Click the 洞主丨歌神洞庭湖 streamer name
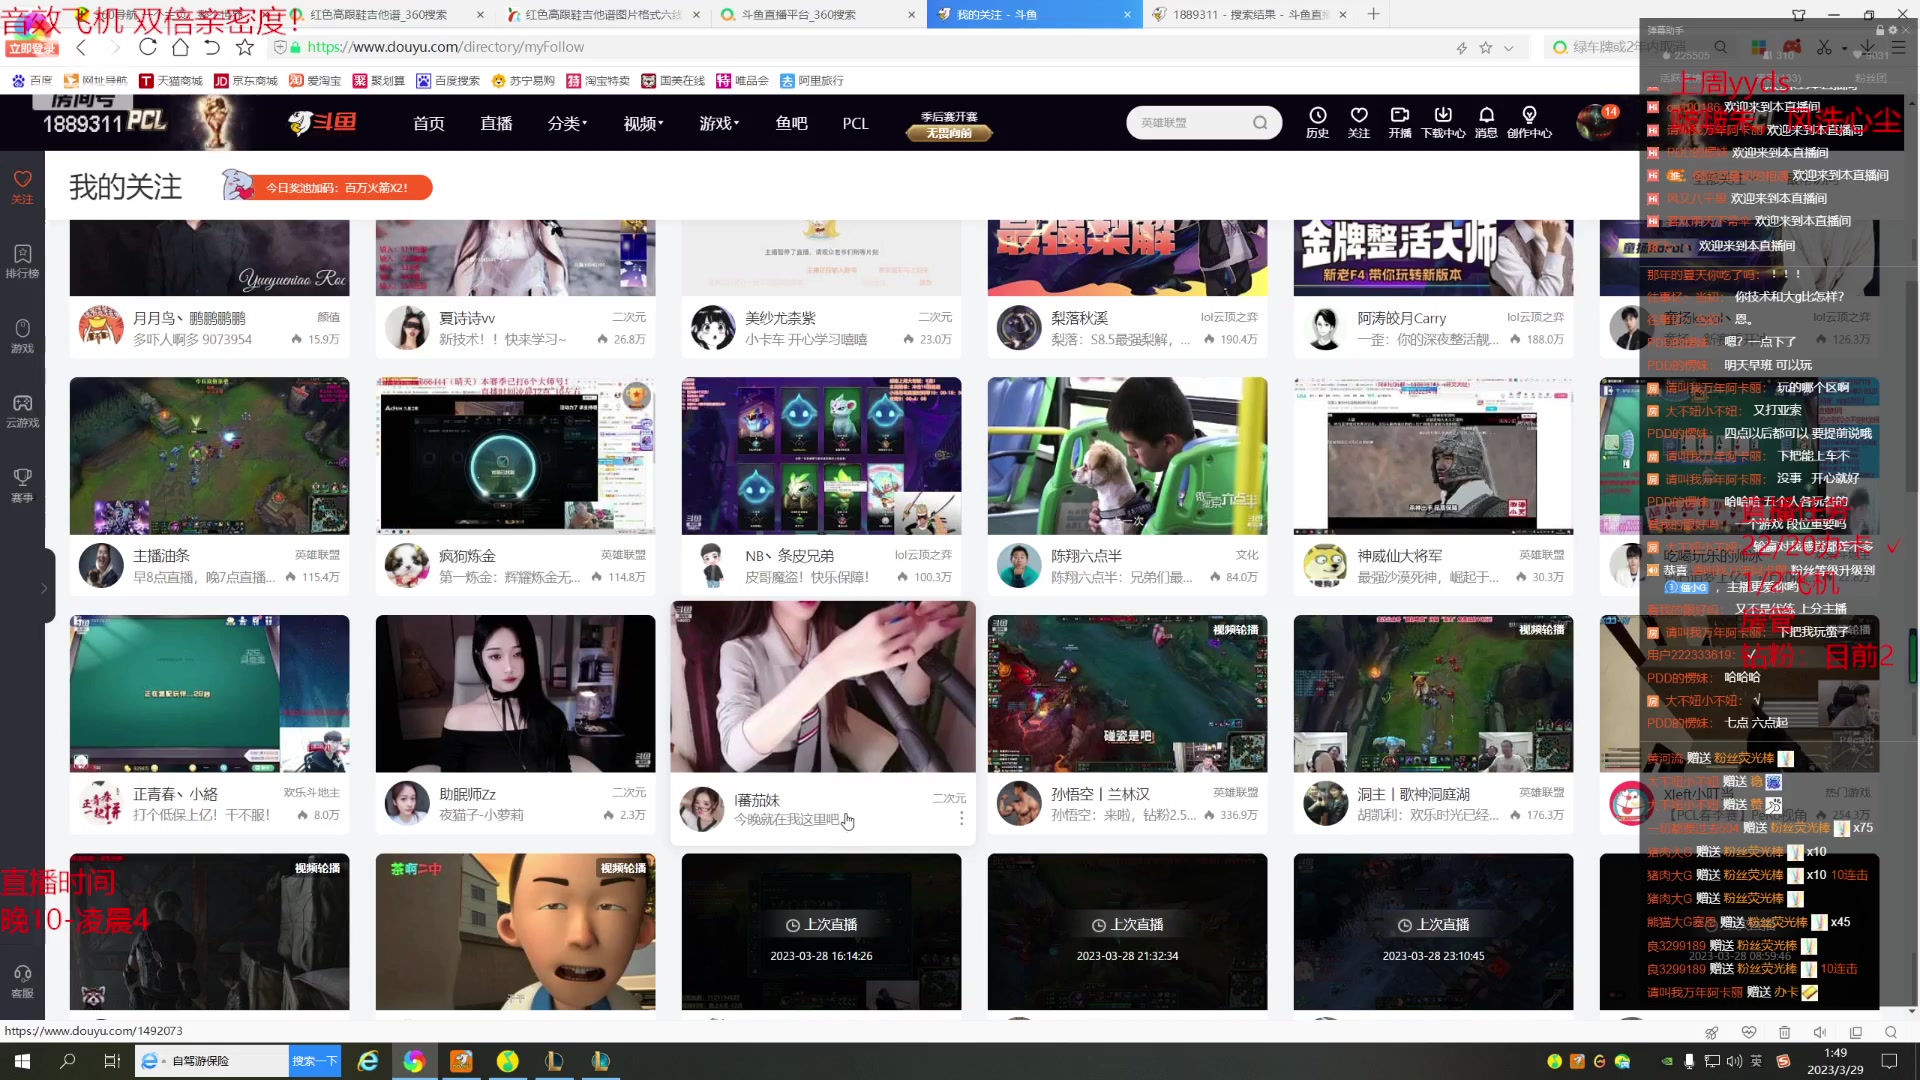The image size is (1920, 1080). (x=1413, y=794)
